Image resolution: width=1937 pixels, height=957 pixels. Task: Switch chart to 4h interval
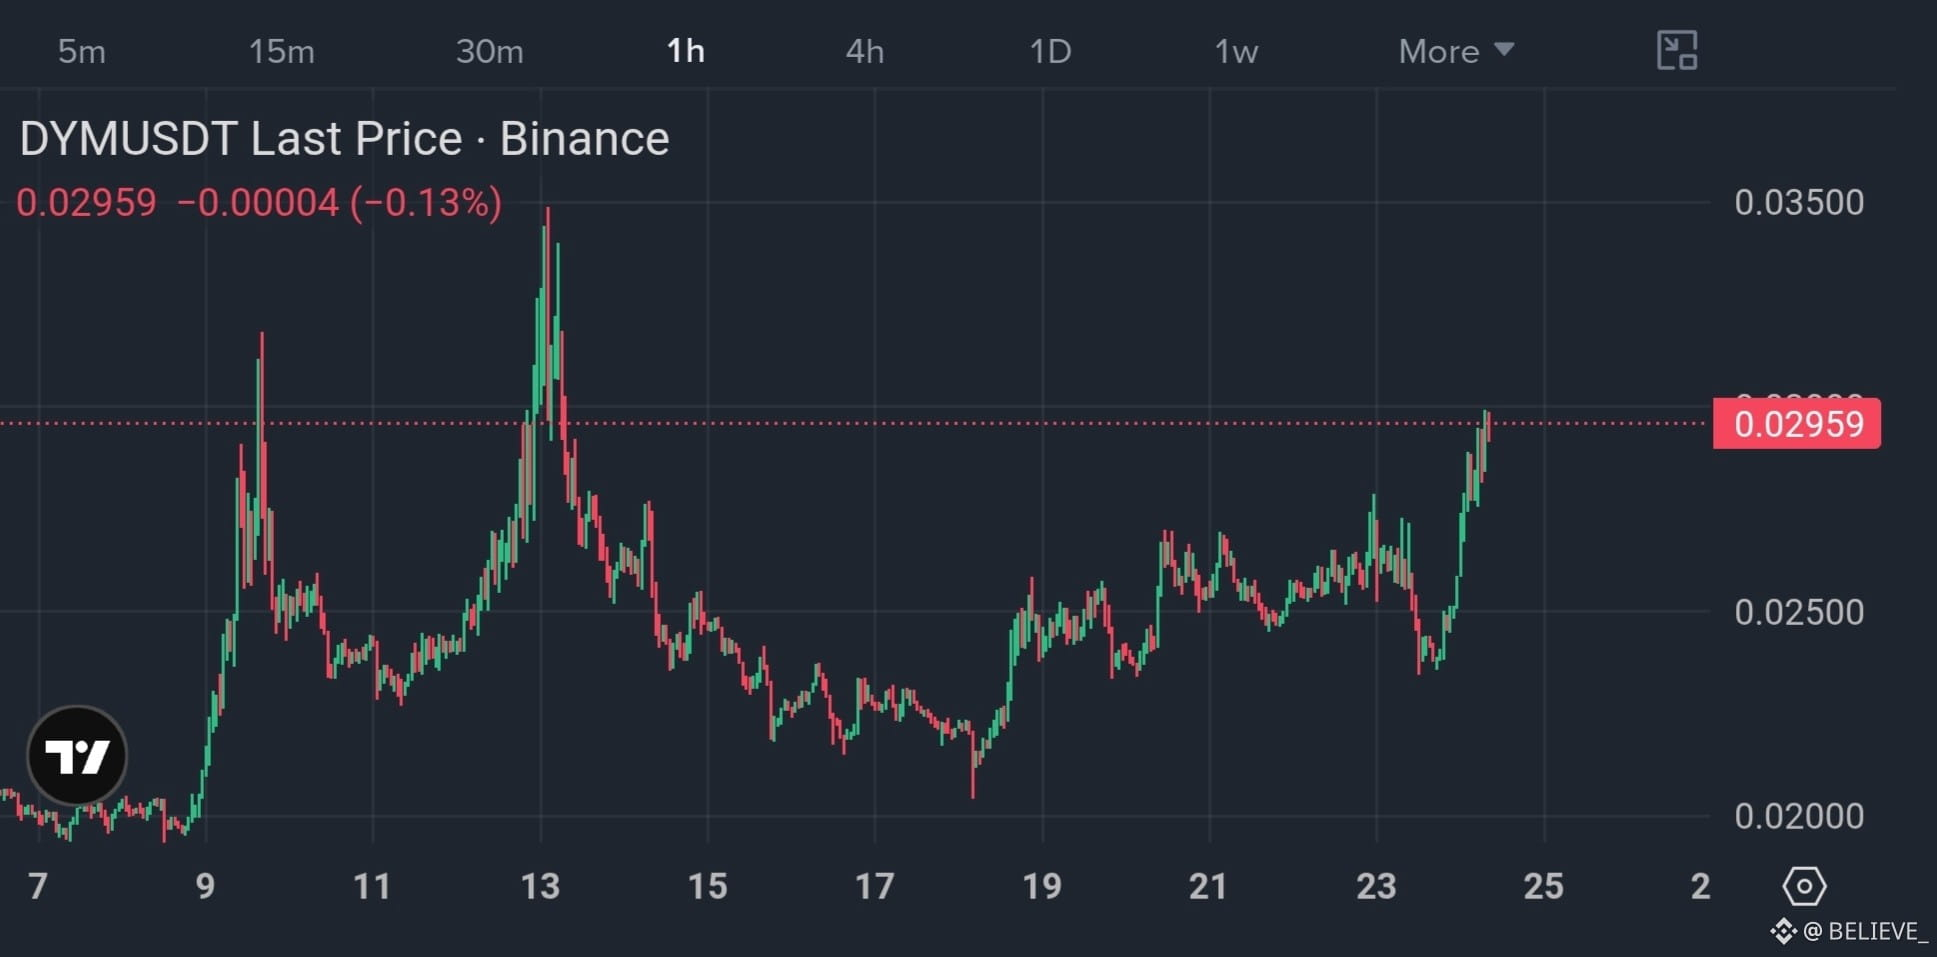[x=865, y=51]
